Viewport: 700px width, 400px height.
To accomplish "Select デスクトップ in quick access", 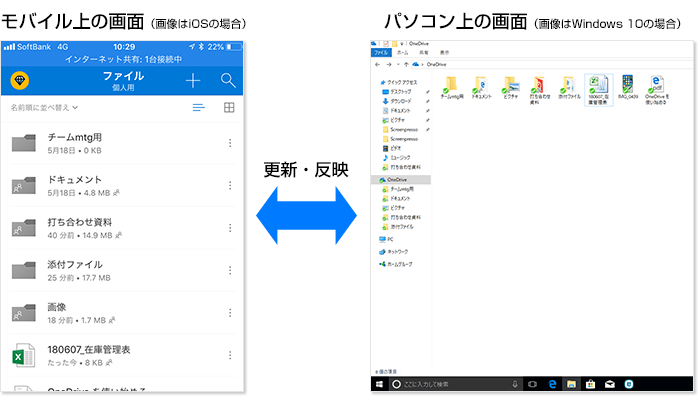I will coord(397,92).
